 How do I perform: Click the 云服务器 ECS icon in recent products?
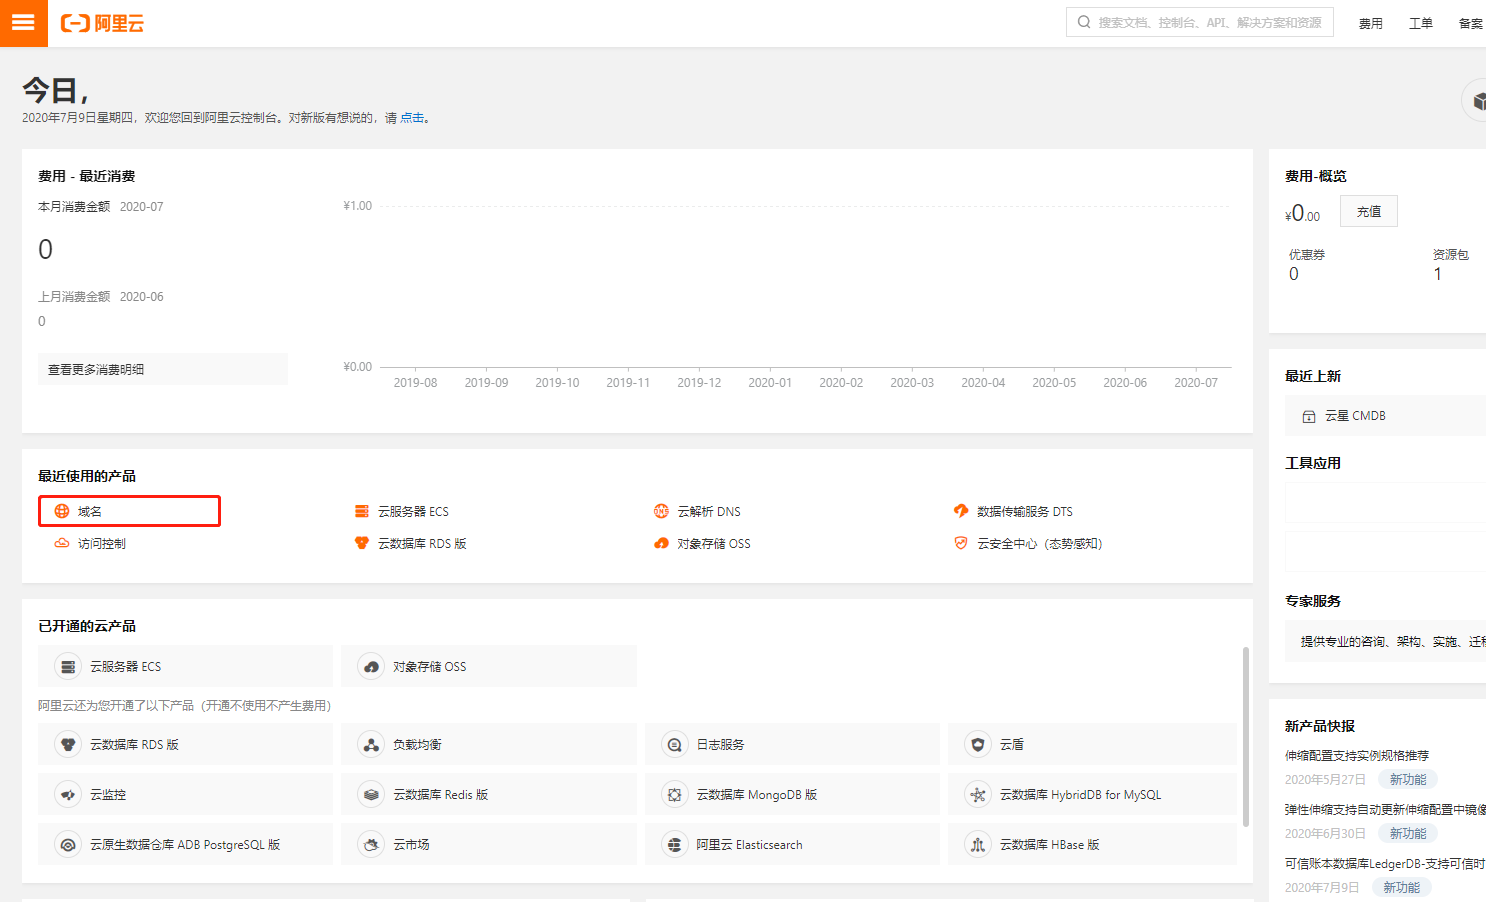point(362,511)
